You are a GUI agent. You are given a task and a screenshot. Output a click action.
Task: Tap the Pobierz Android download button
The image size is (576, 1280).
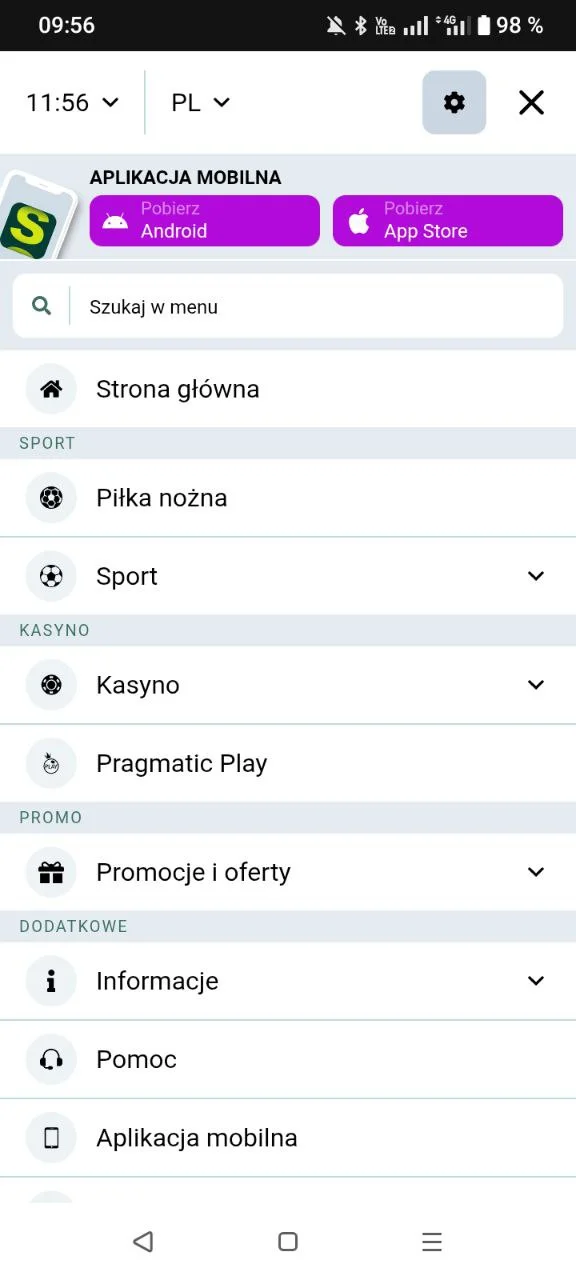point(204,220)
